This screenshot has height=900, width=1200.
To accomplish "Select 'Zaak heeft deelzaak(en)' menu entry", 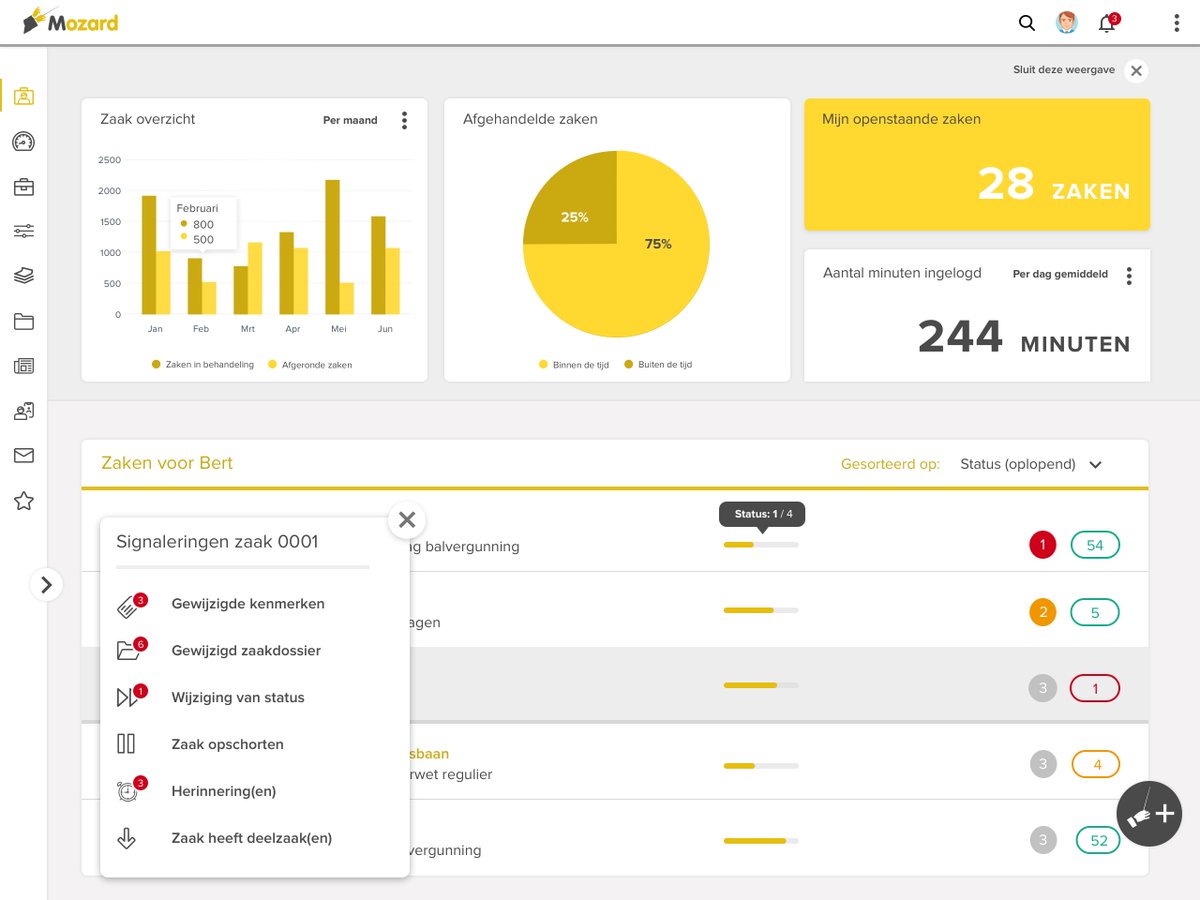I will point(252,839).
